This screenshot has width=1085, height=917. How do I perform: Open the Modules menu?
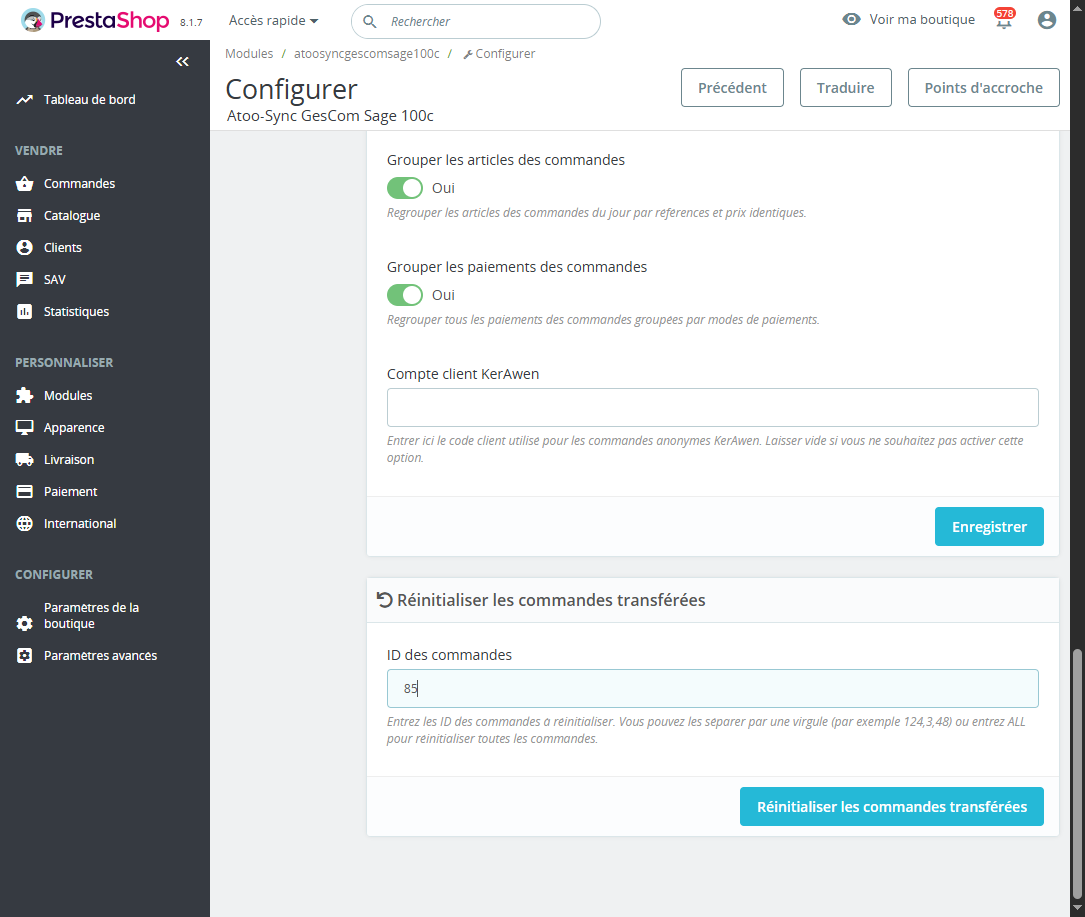point(68,395)
